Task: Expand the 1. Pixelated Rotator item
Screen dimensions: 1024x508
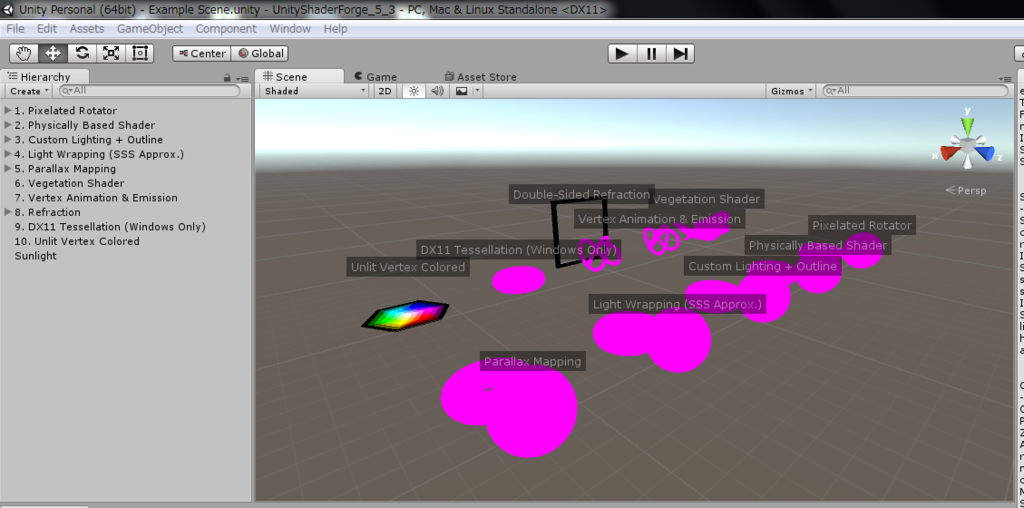Action: [8, 111]
